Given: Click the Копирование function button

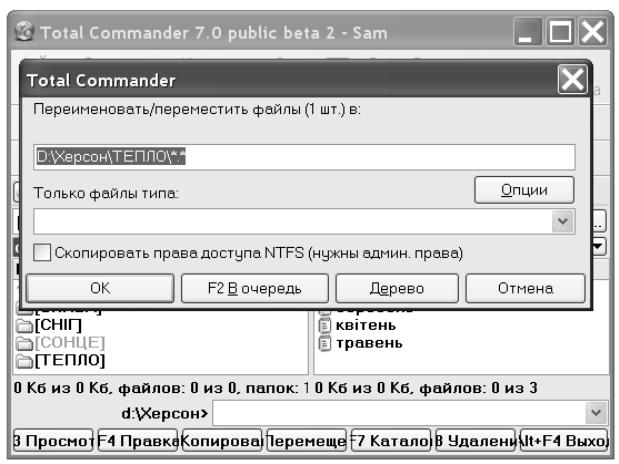Looking at the screenshot, I should [222, 441].
